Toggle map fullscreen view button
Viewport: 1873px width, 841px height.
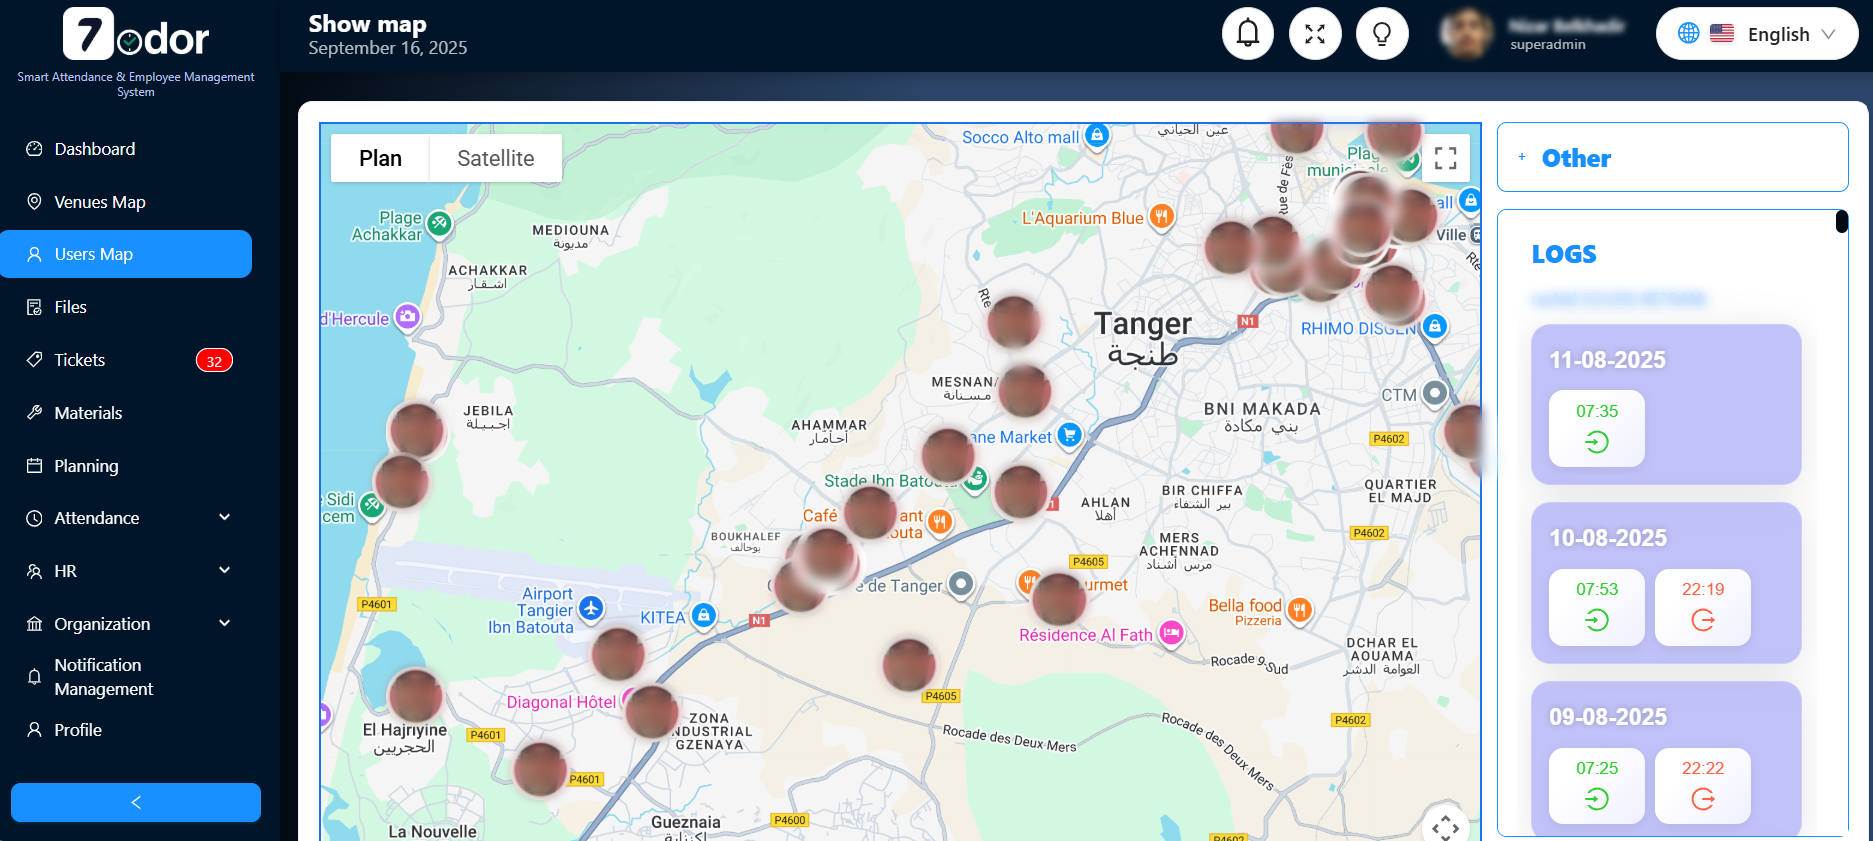click(x=1445, y=158)
